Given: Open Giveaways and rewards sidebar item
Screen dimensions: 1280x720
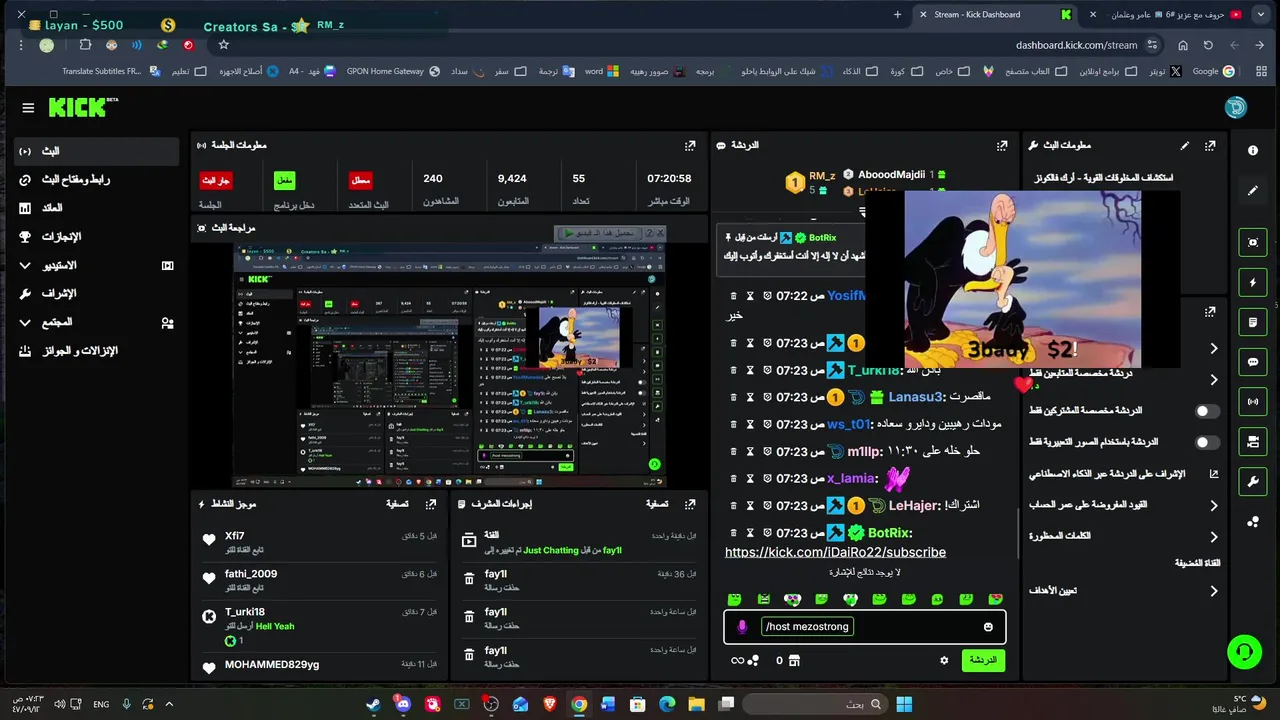Looking at the screenshot, I should point(96,351).
